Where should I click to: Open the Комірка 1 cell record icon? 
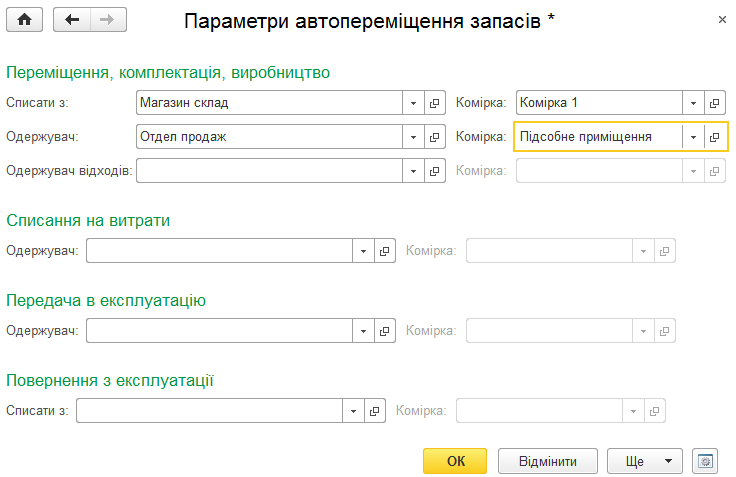click(714, 103)
